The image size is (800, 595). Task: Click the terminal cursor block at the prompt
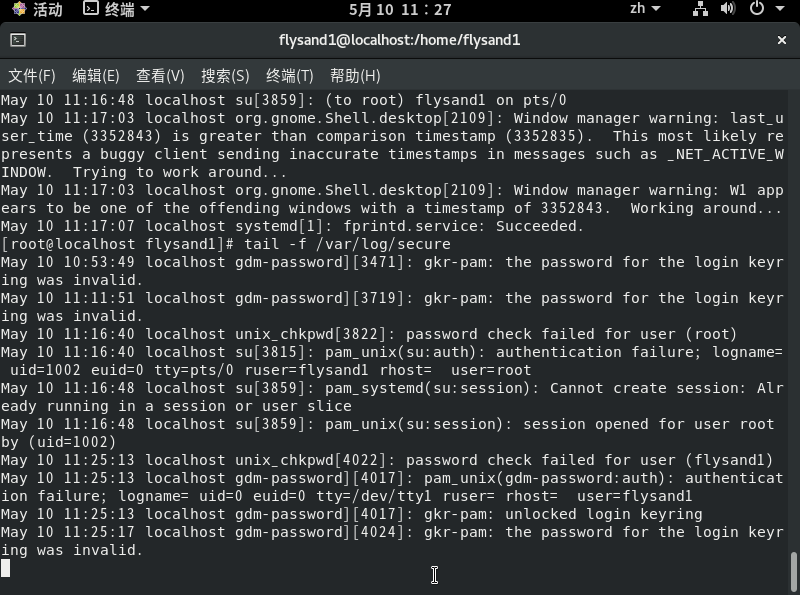(x=5, y=568)
